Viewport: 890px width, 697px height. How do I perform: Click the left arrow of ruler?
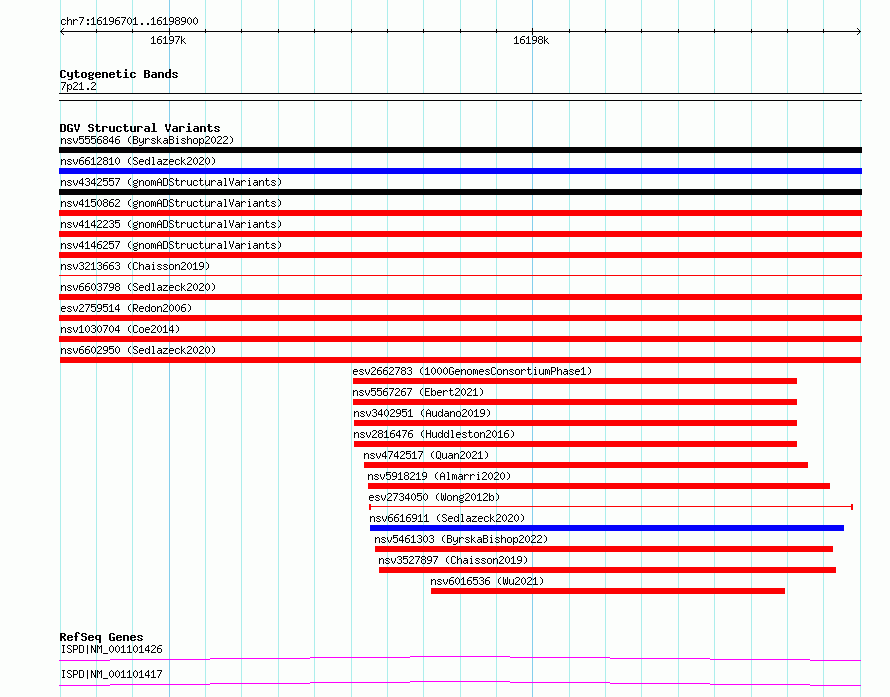(62, 32)
